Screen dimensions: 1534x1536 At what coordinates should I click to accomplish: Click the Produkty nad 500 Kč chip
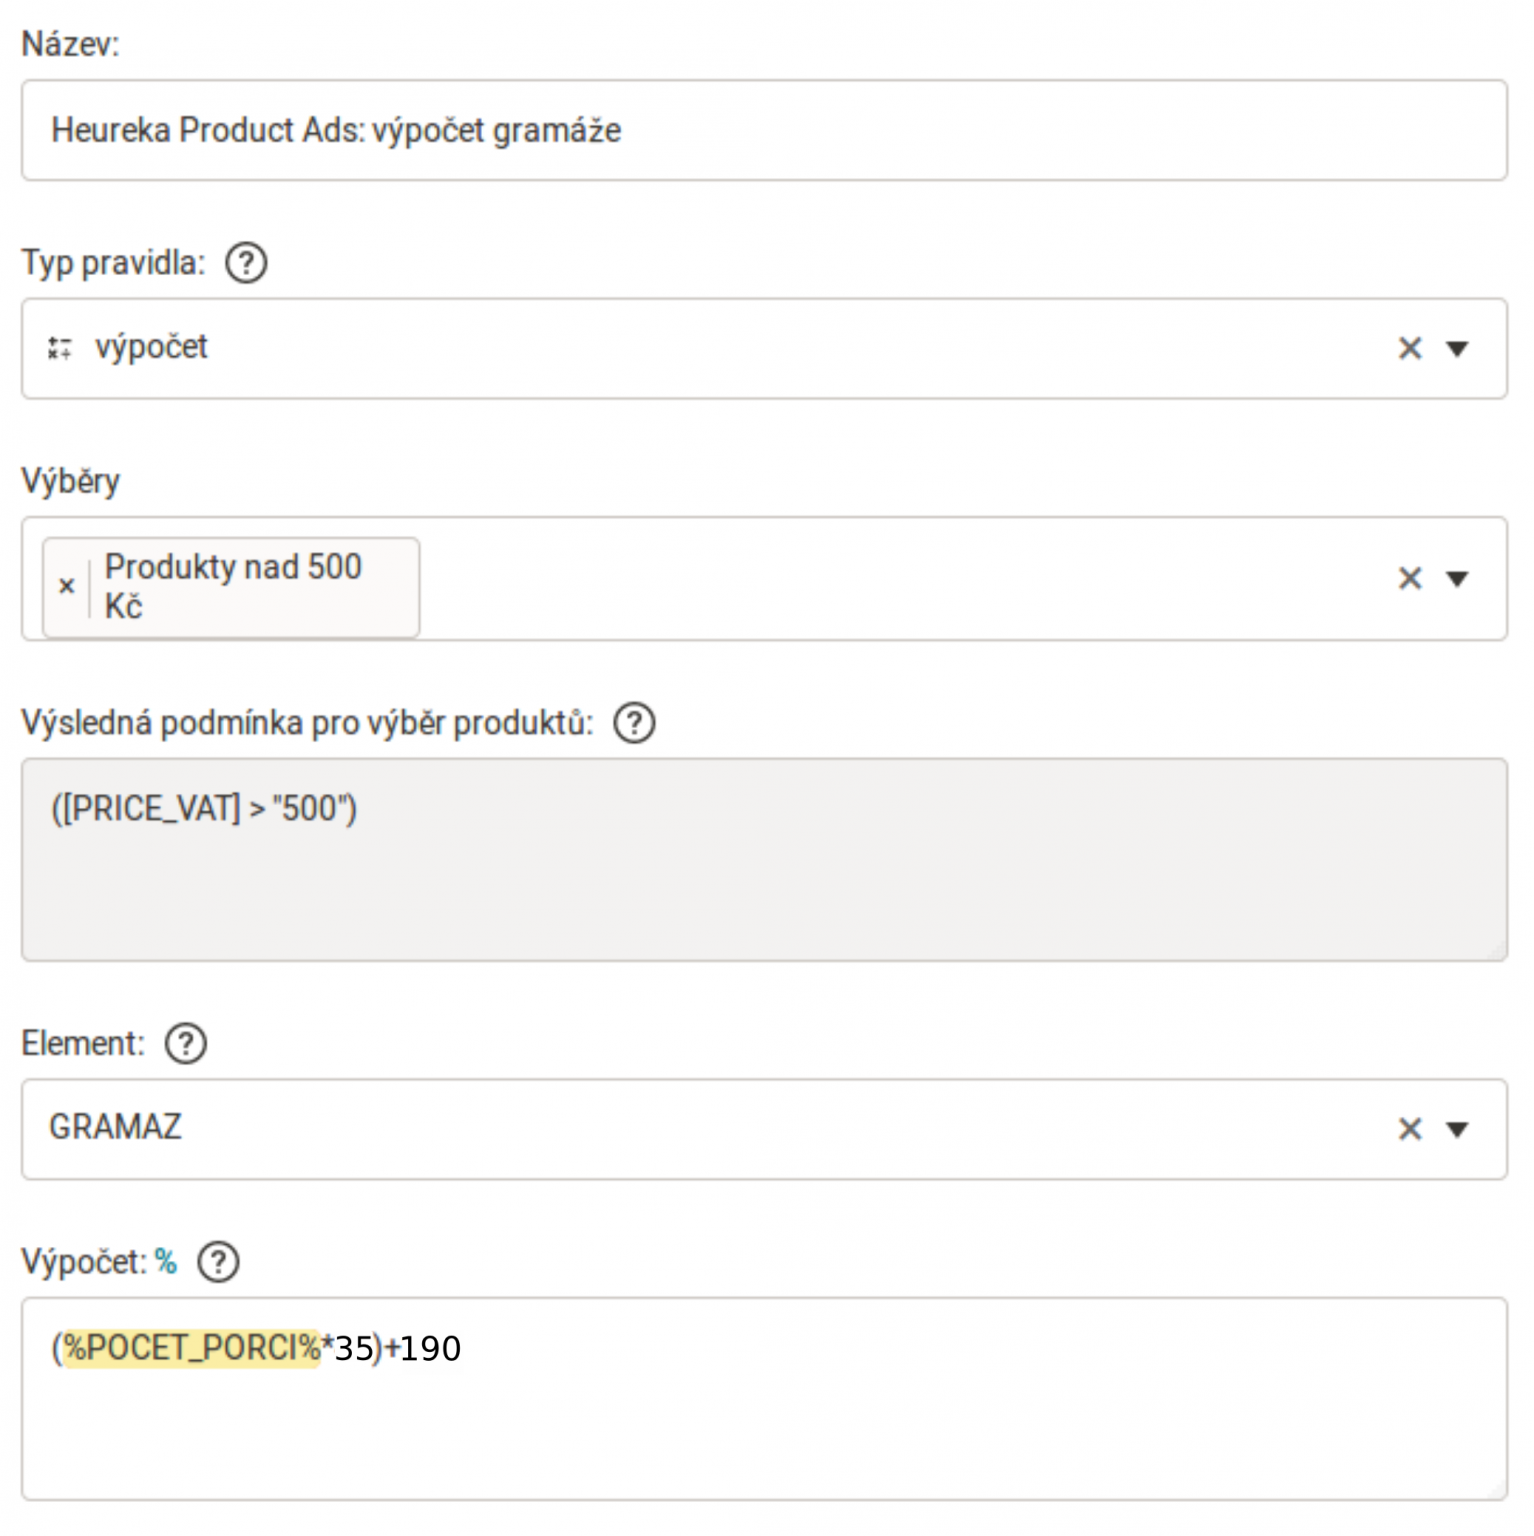point(232,587)
